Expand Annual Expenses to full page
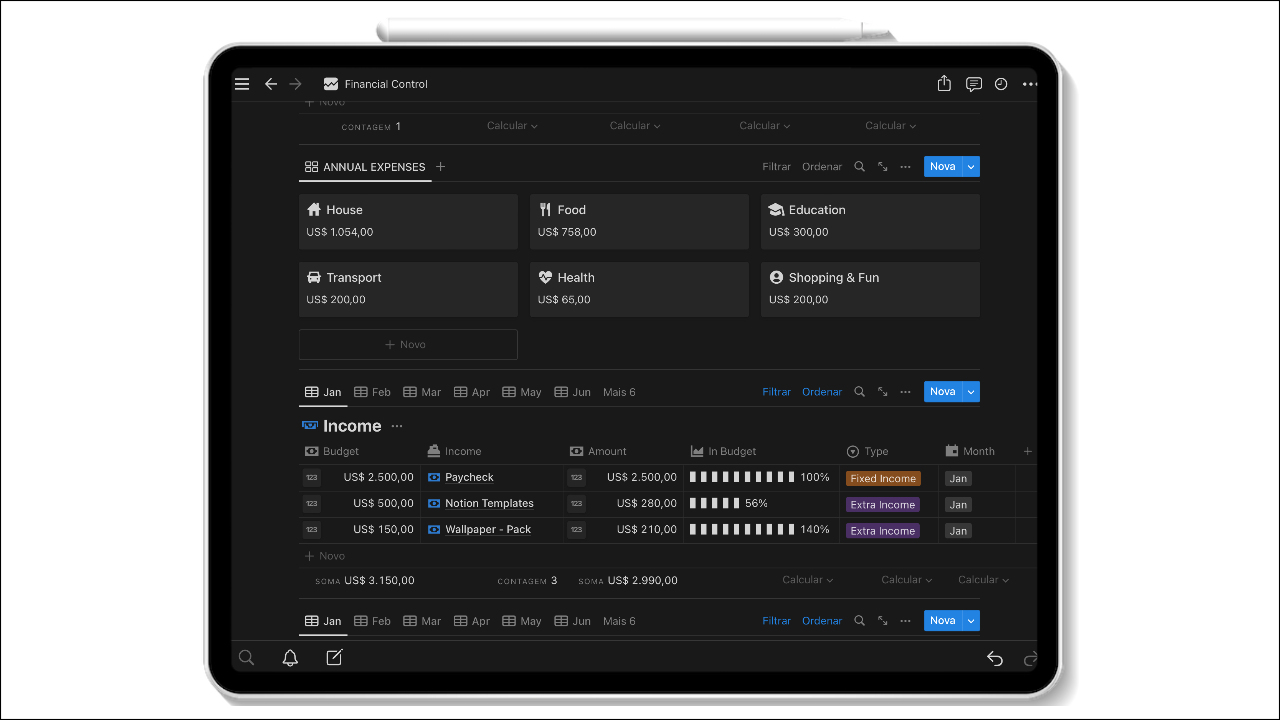Screen dimensions: 1280x720 883,167
